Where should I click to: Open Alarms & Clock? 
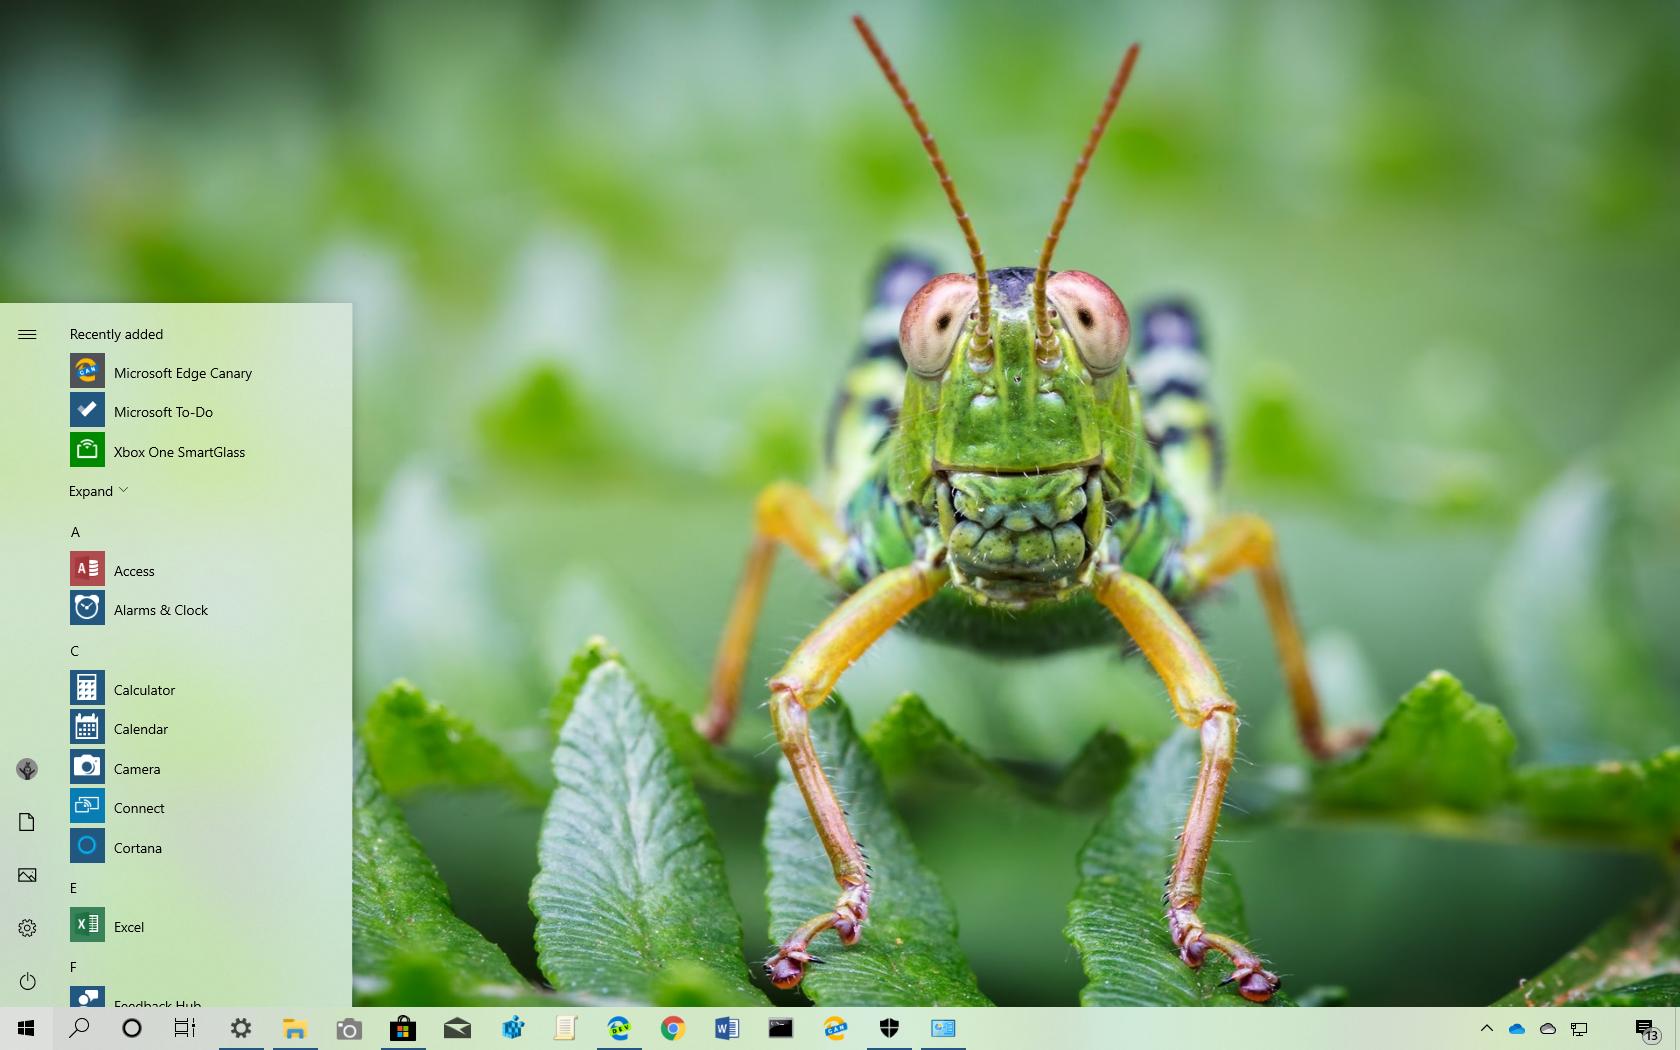click(x=161, y=609)
